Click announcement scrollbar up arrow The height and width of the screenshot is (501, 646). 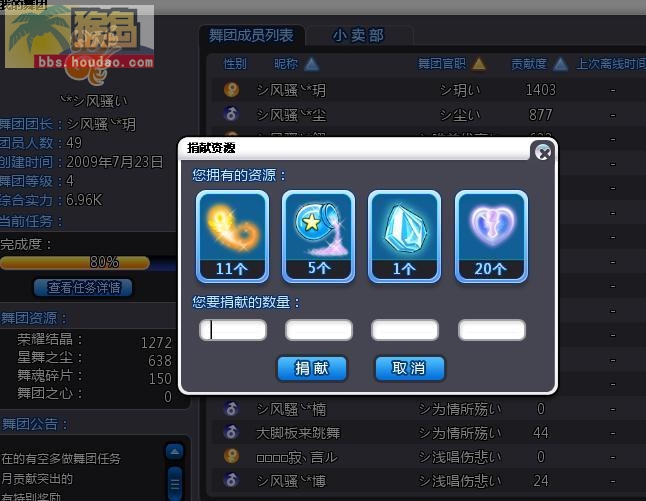pos(175,451)
